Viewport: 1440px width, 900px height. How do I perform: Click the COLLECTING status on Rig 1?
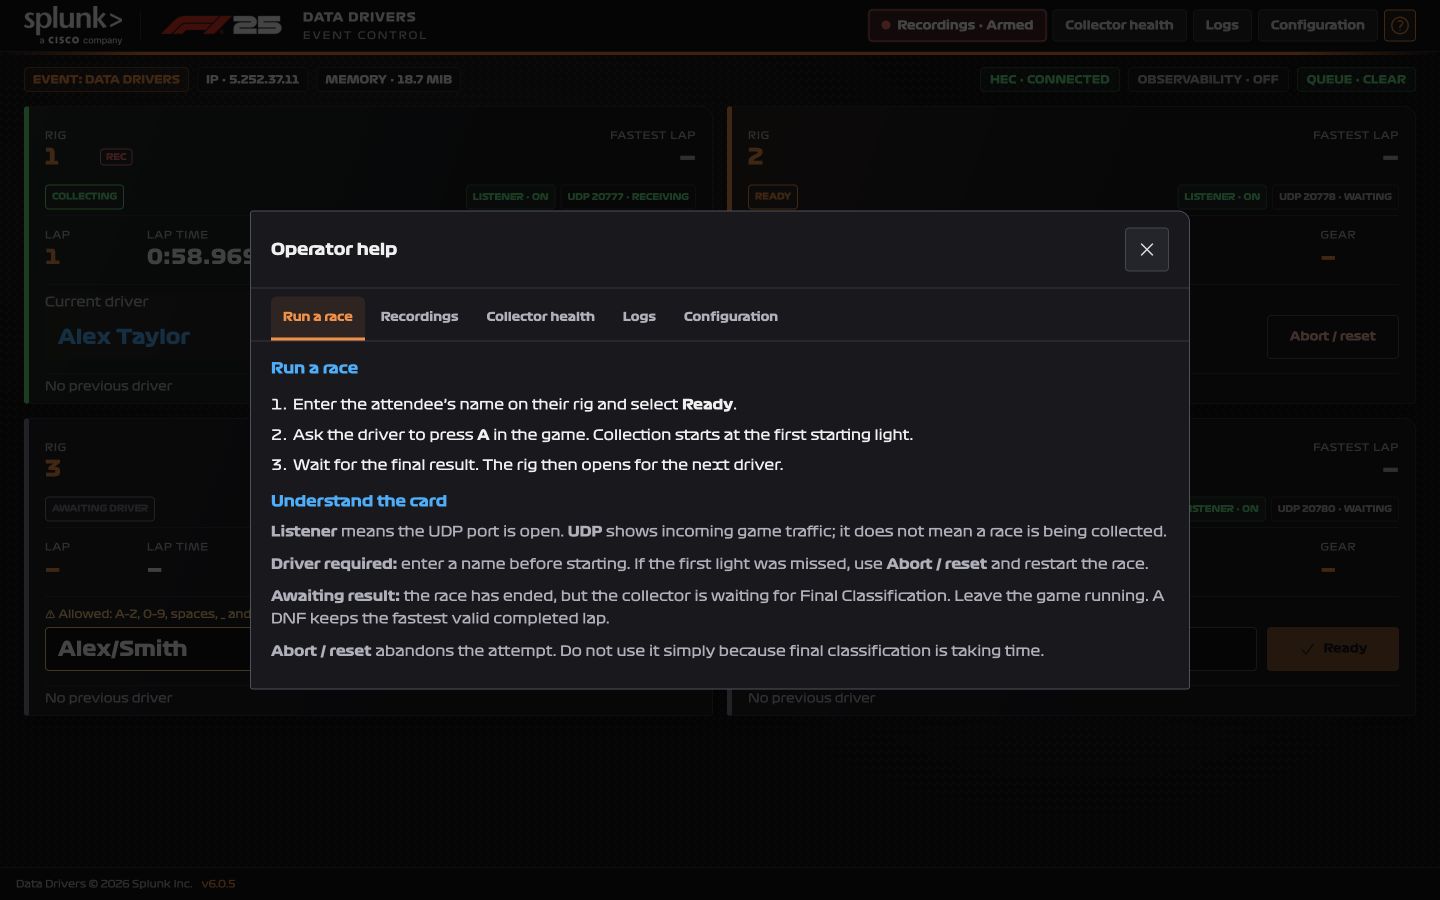[x=84, y=197]
